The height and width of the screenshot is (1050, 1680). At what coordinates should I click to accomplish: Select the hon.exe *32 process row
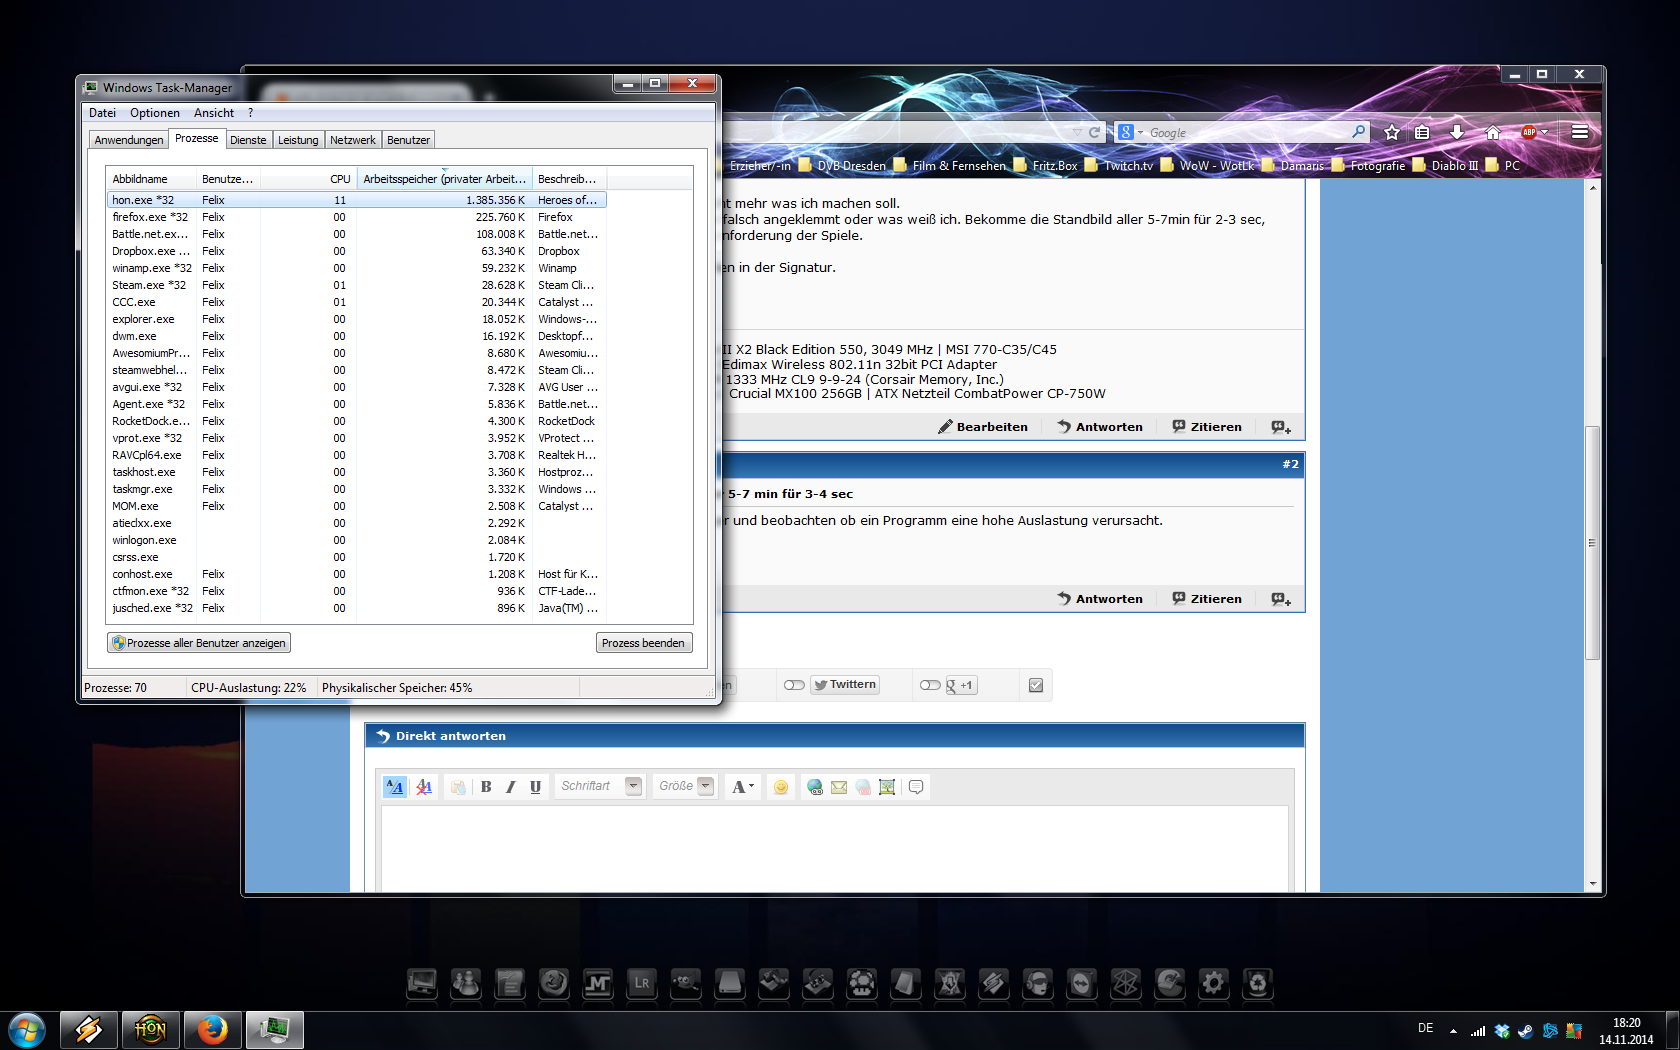click(356, 200)
